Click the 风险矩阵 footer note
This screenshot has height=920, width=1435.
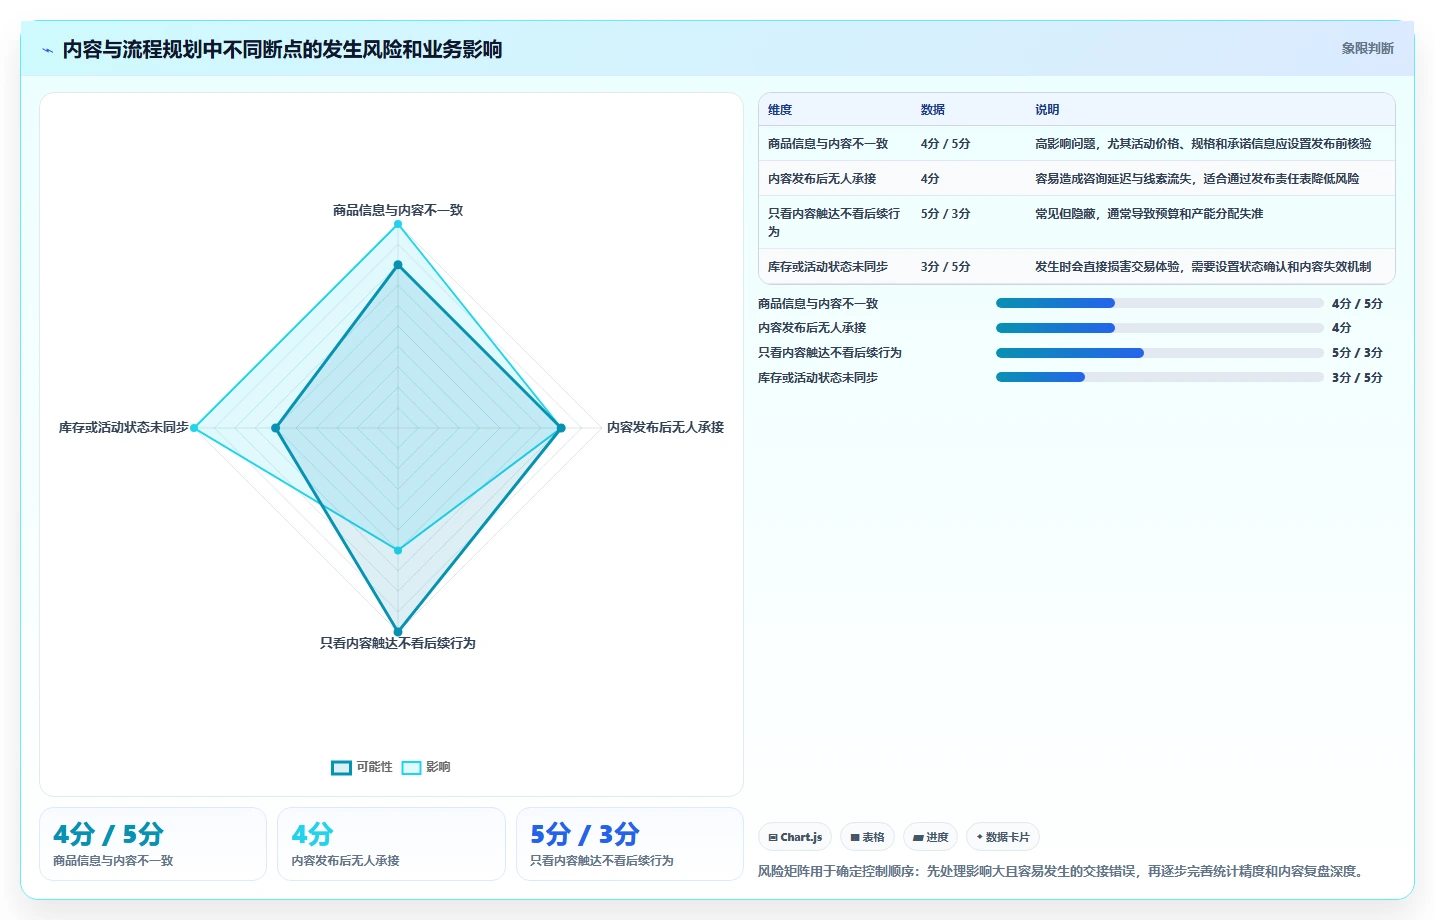click(x=1061, y=871)
